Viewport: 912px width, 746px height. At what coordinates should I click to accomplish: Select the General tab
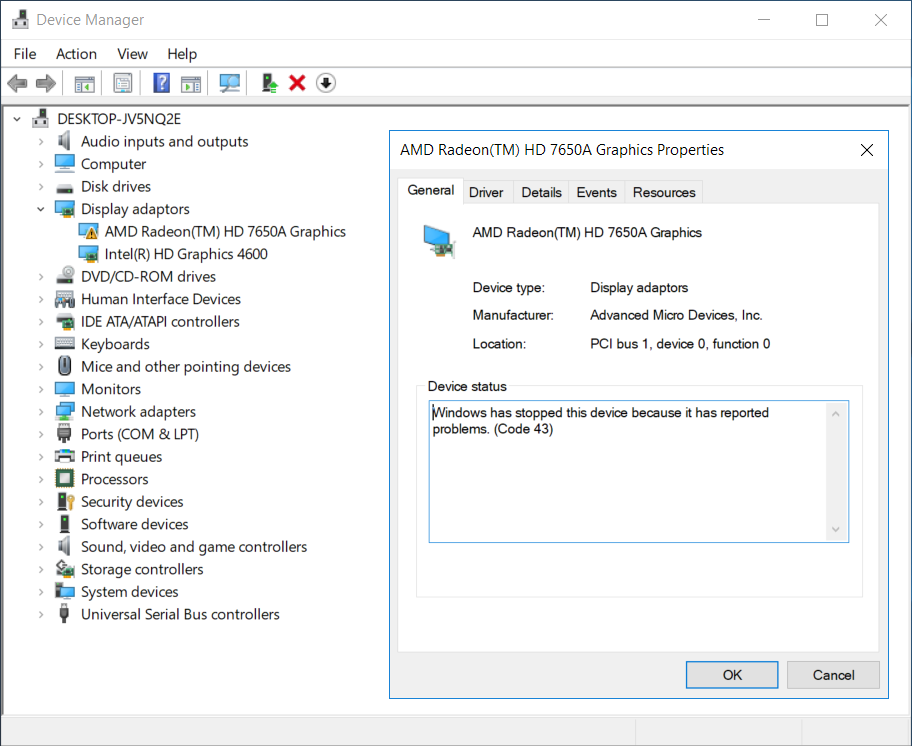430,190
